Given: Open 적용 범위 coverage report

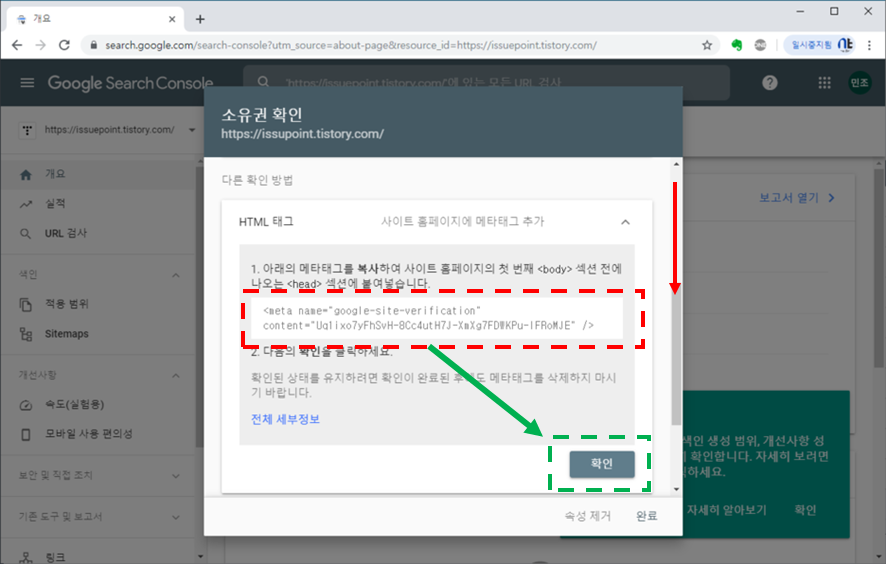Looking at the screenshot, I should [98, 304].
